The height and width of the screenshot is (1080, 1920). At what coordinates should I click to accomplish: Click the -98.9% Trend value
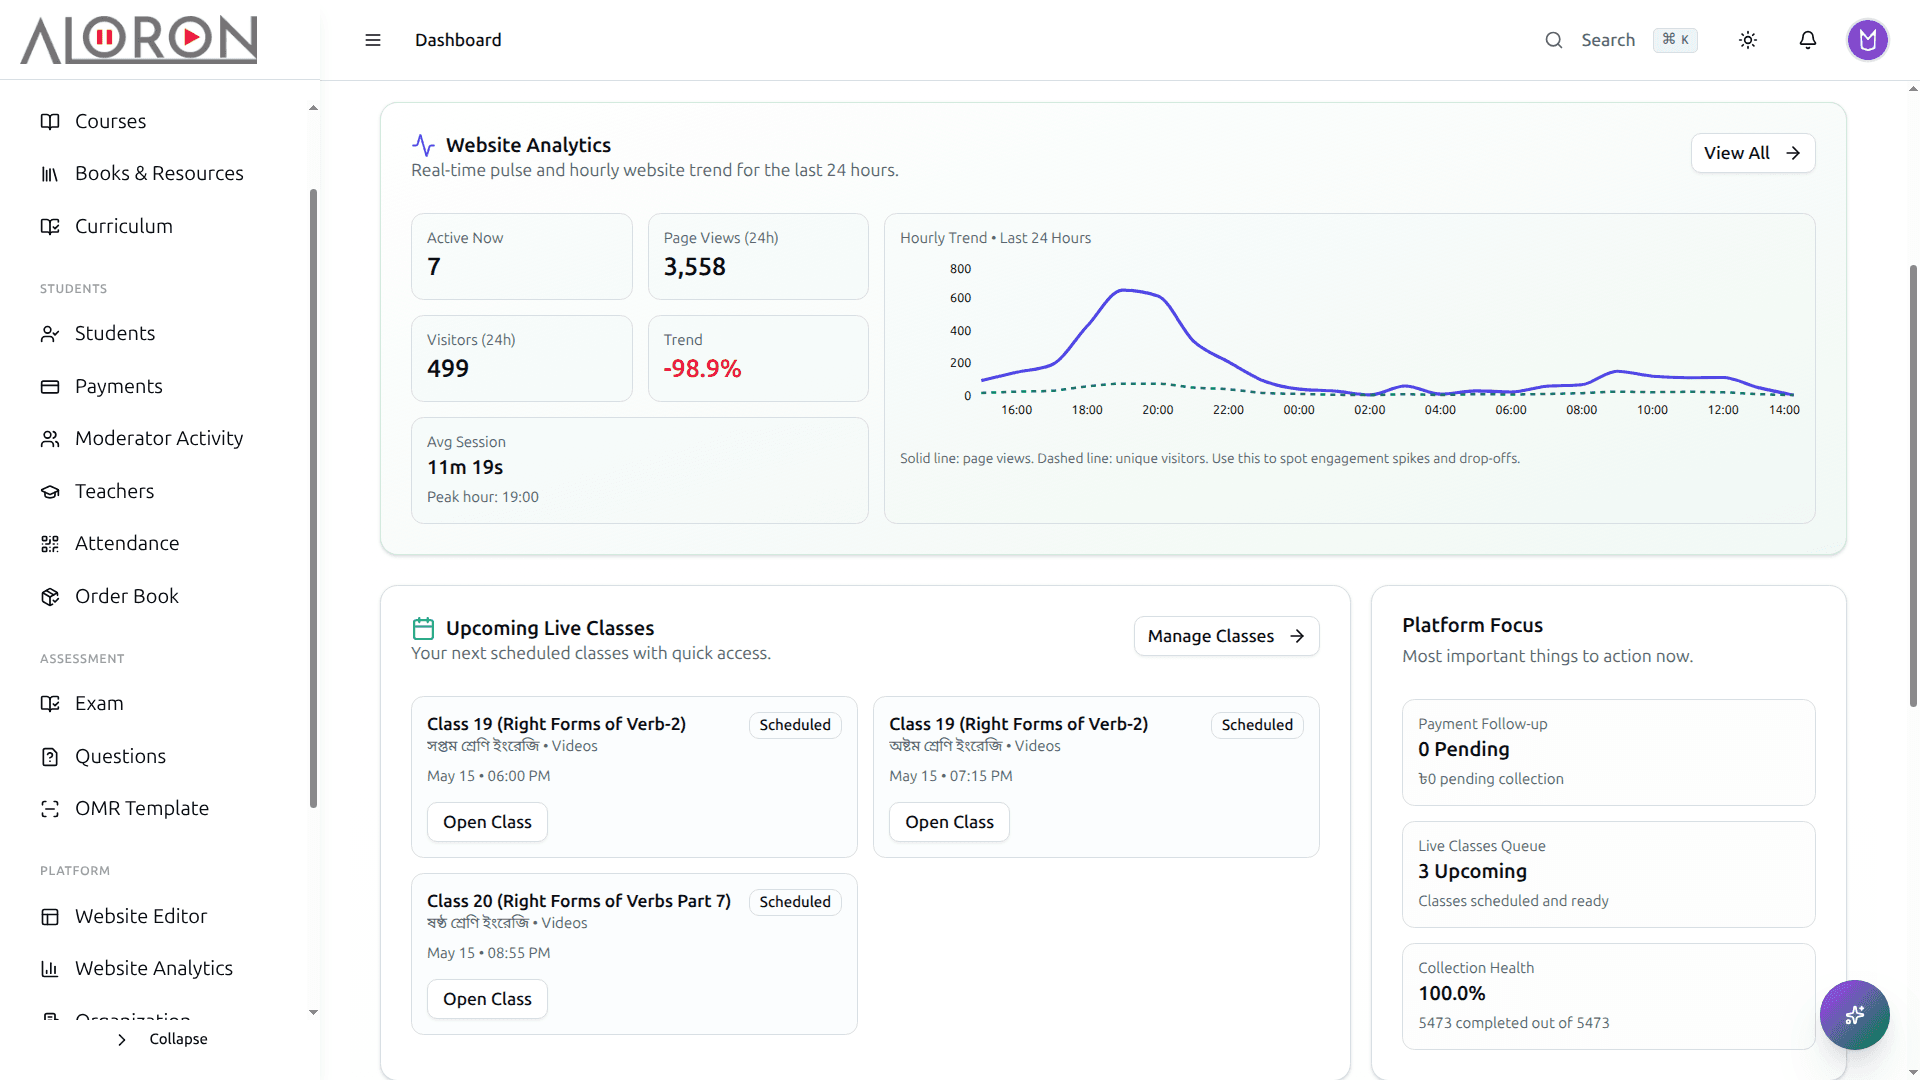click(x=702, y=369)
